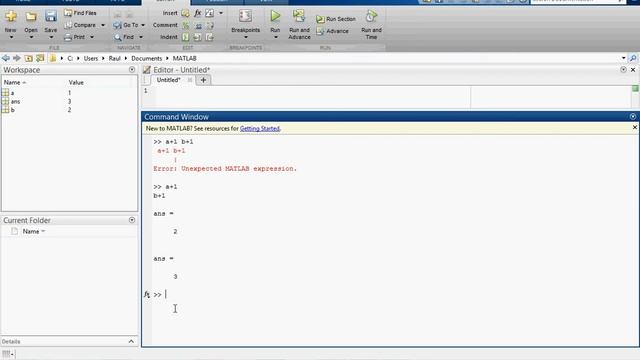Add a new editor tab with plus
640x360 pixels.
coord(203,80)
